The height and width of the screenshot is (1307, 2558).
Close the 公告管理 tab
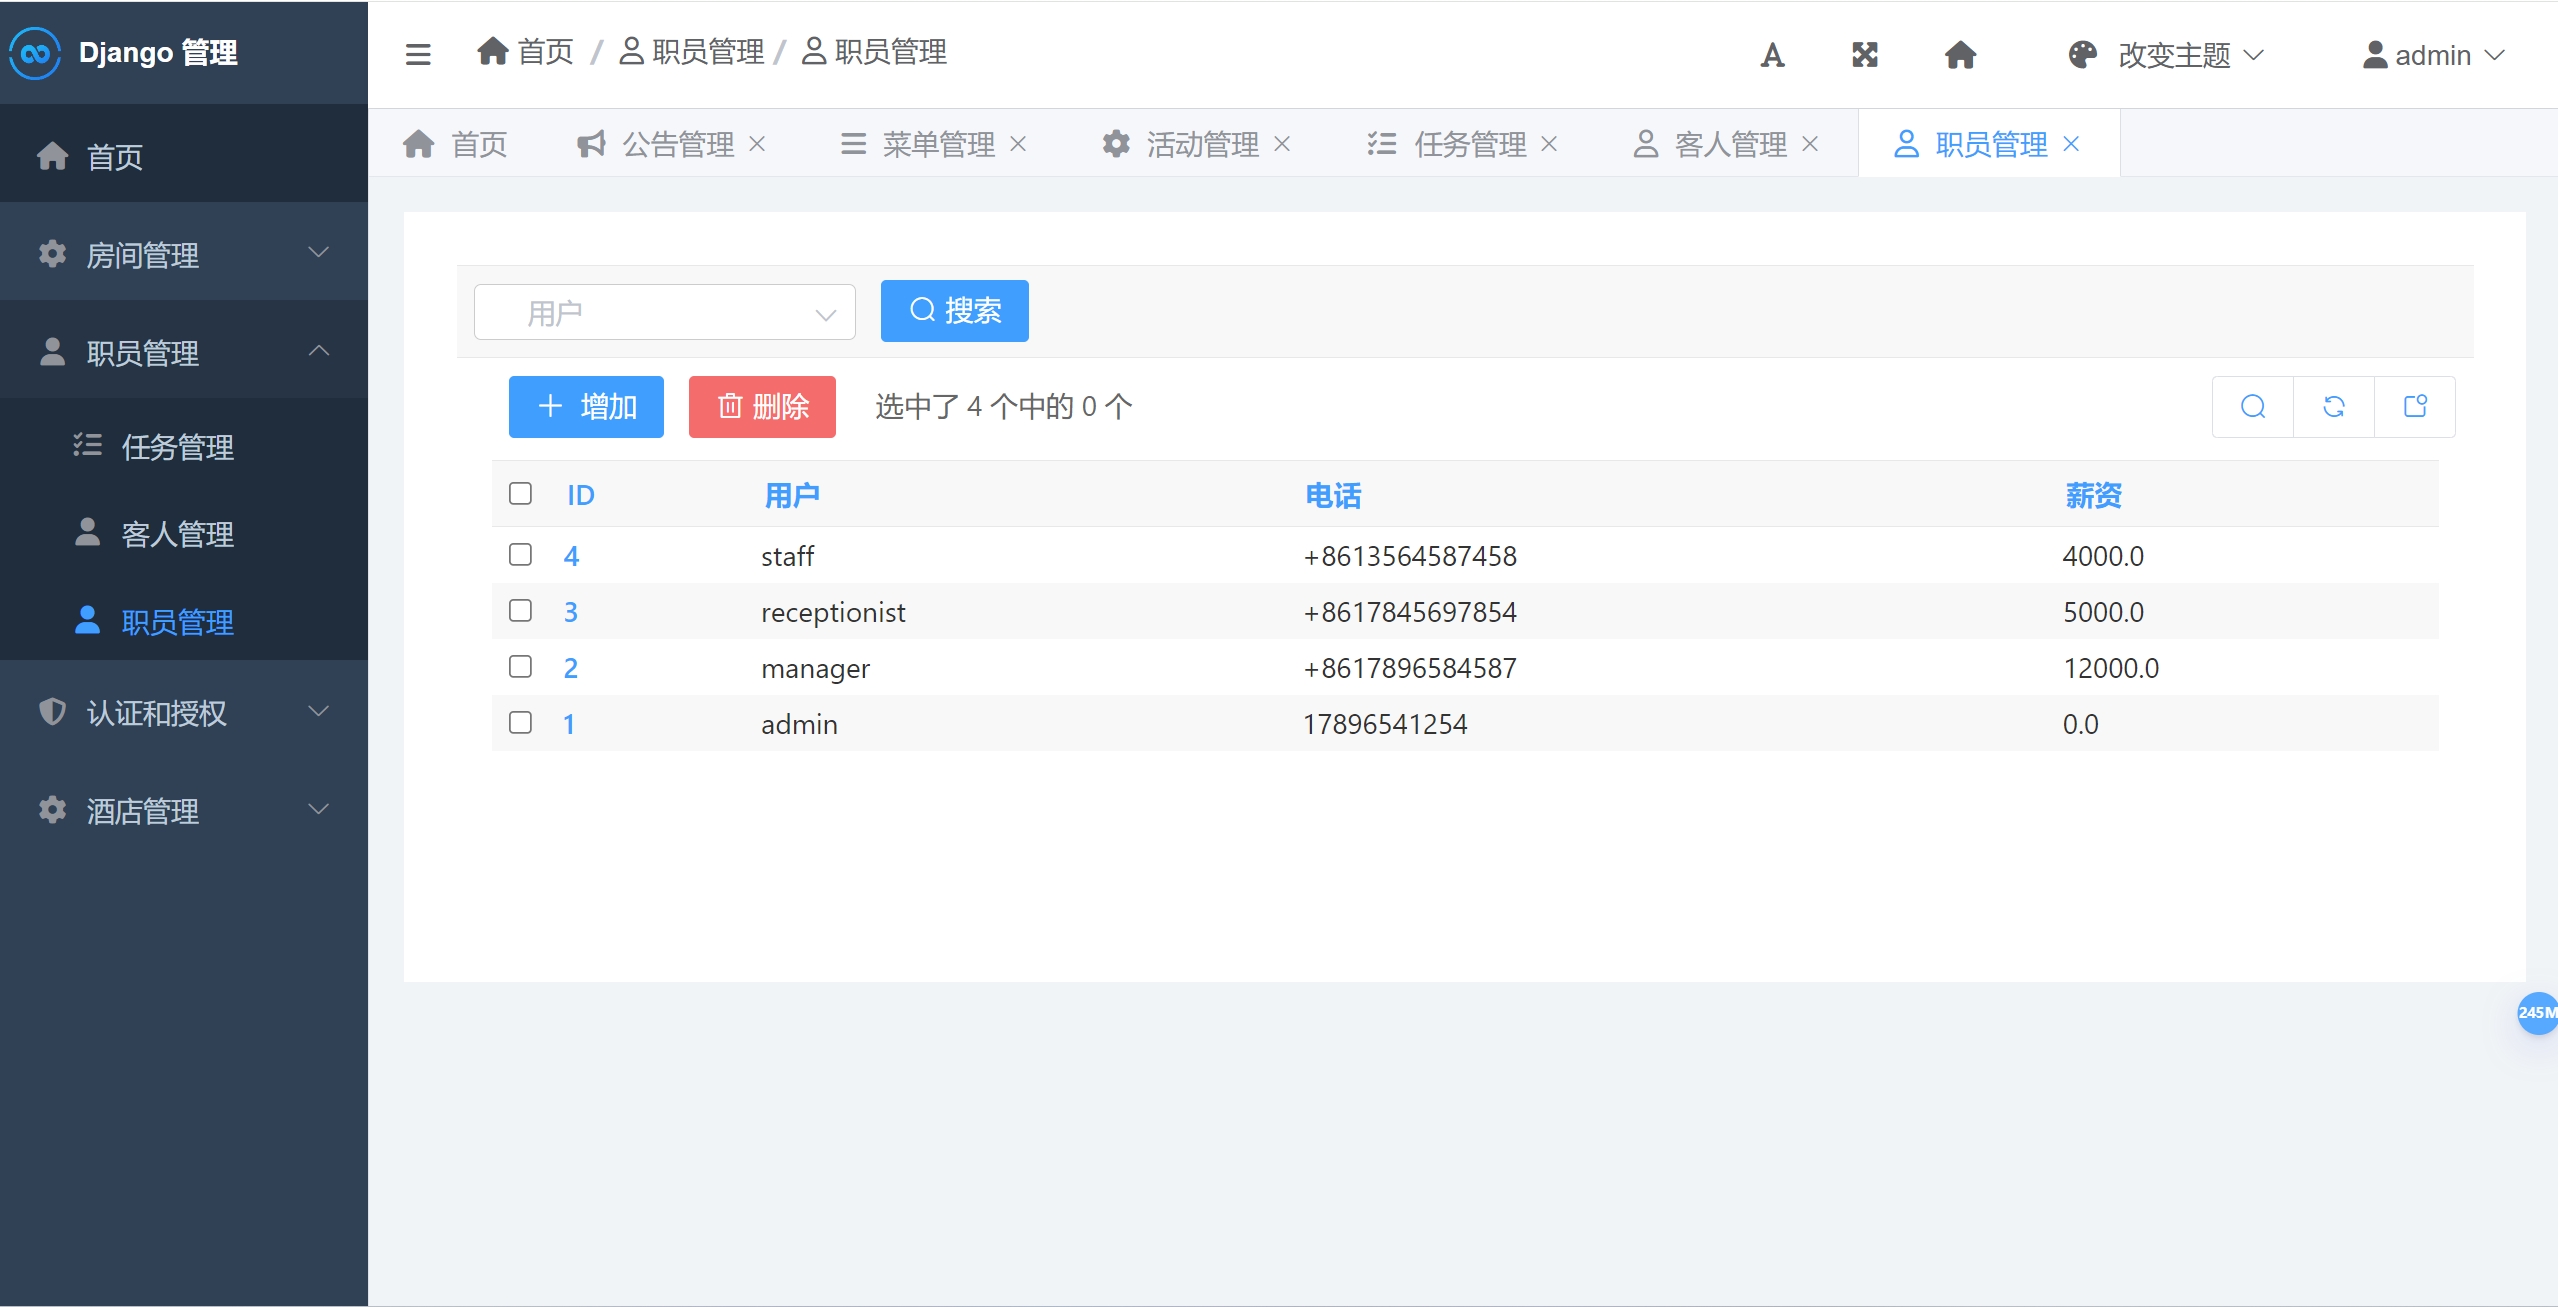point(757,144)
